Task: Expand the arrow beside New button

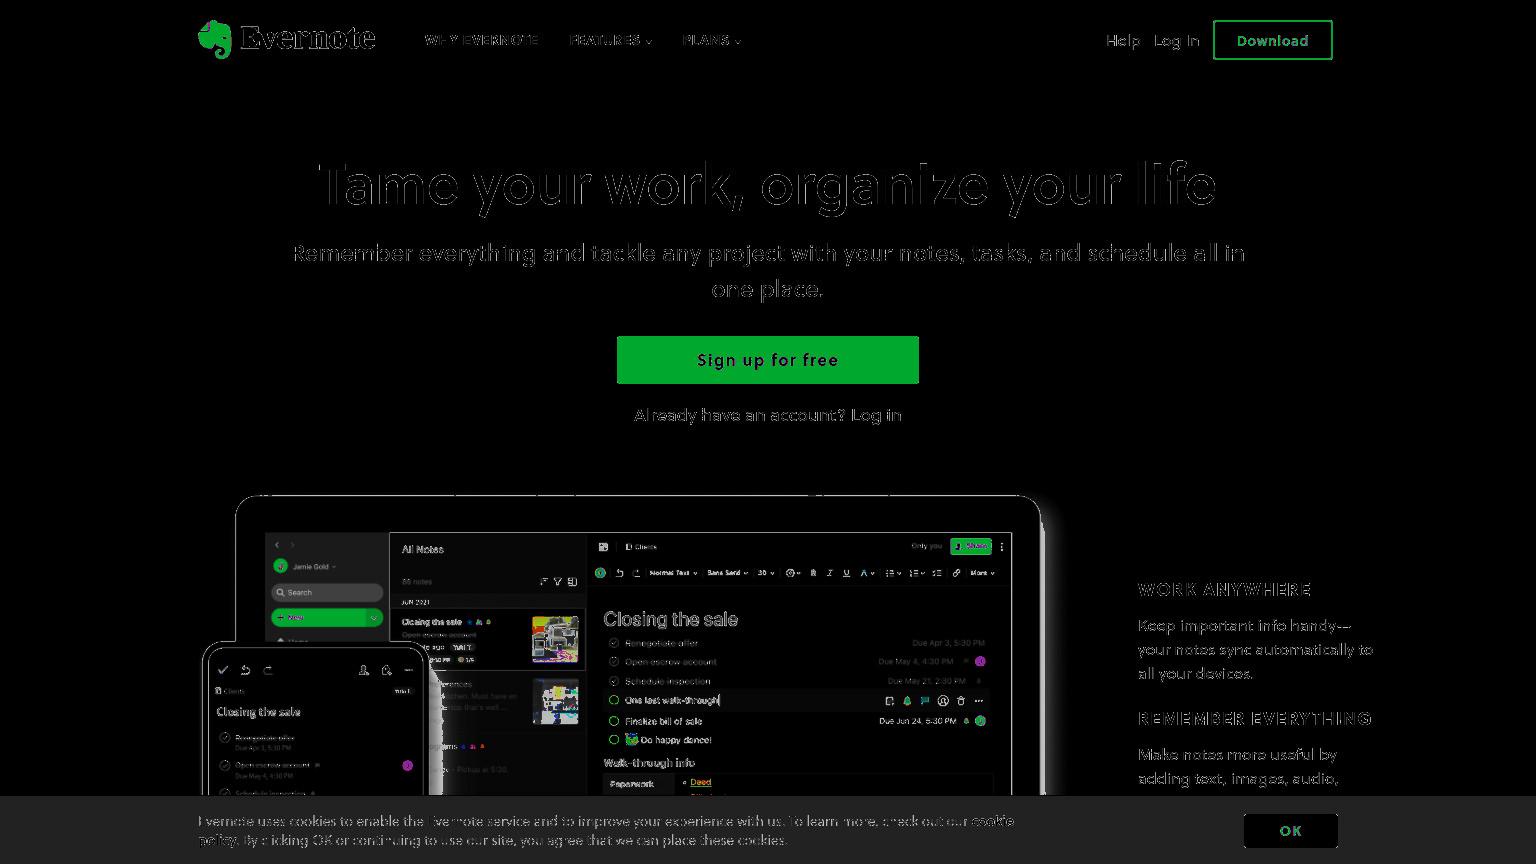Action: pyautogui.click(x=374, y=618)
